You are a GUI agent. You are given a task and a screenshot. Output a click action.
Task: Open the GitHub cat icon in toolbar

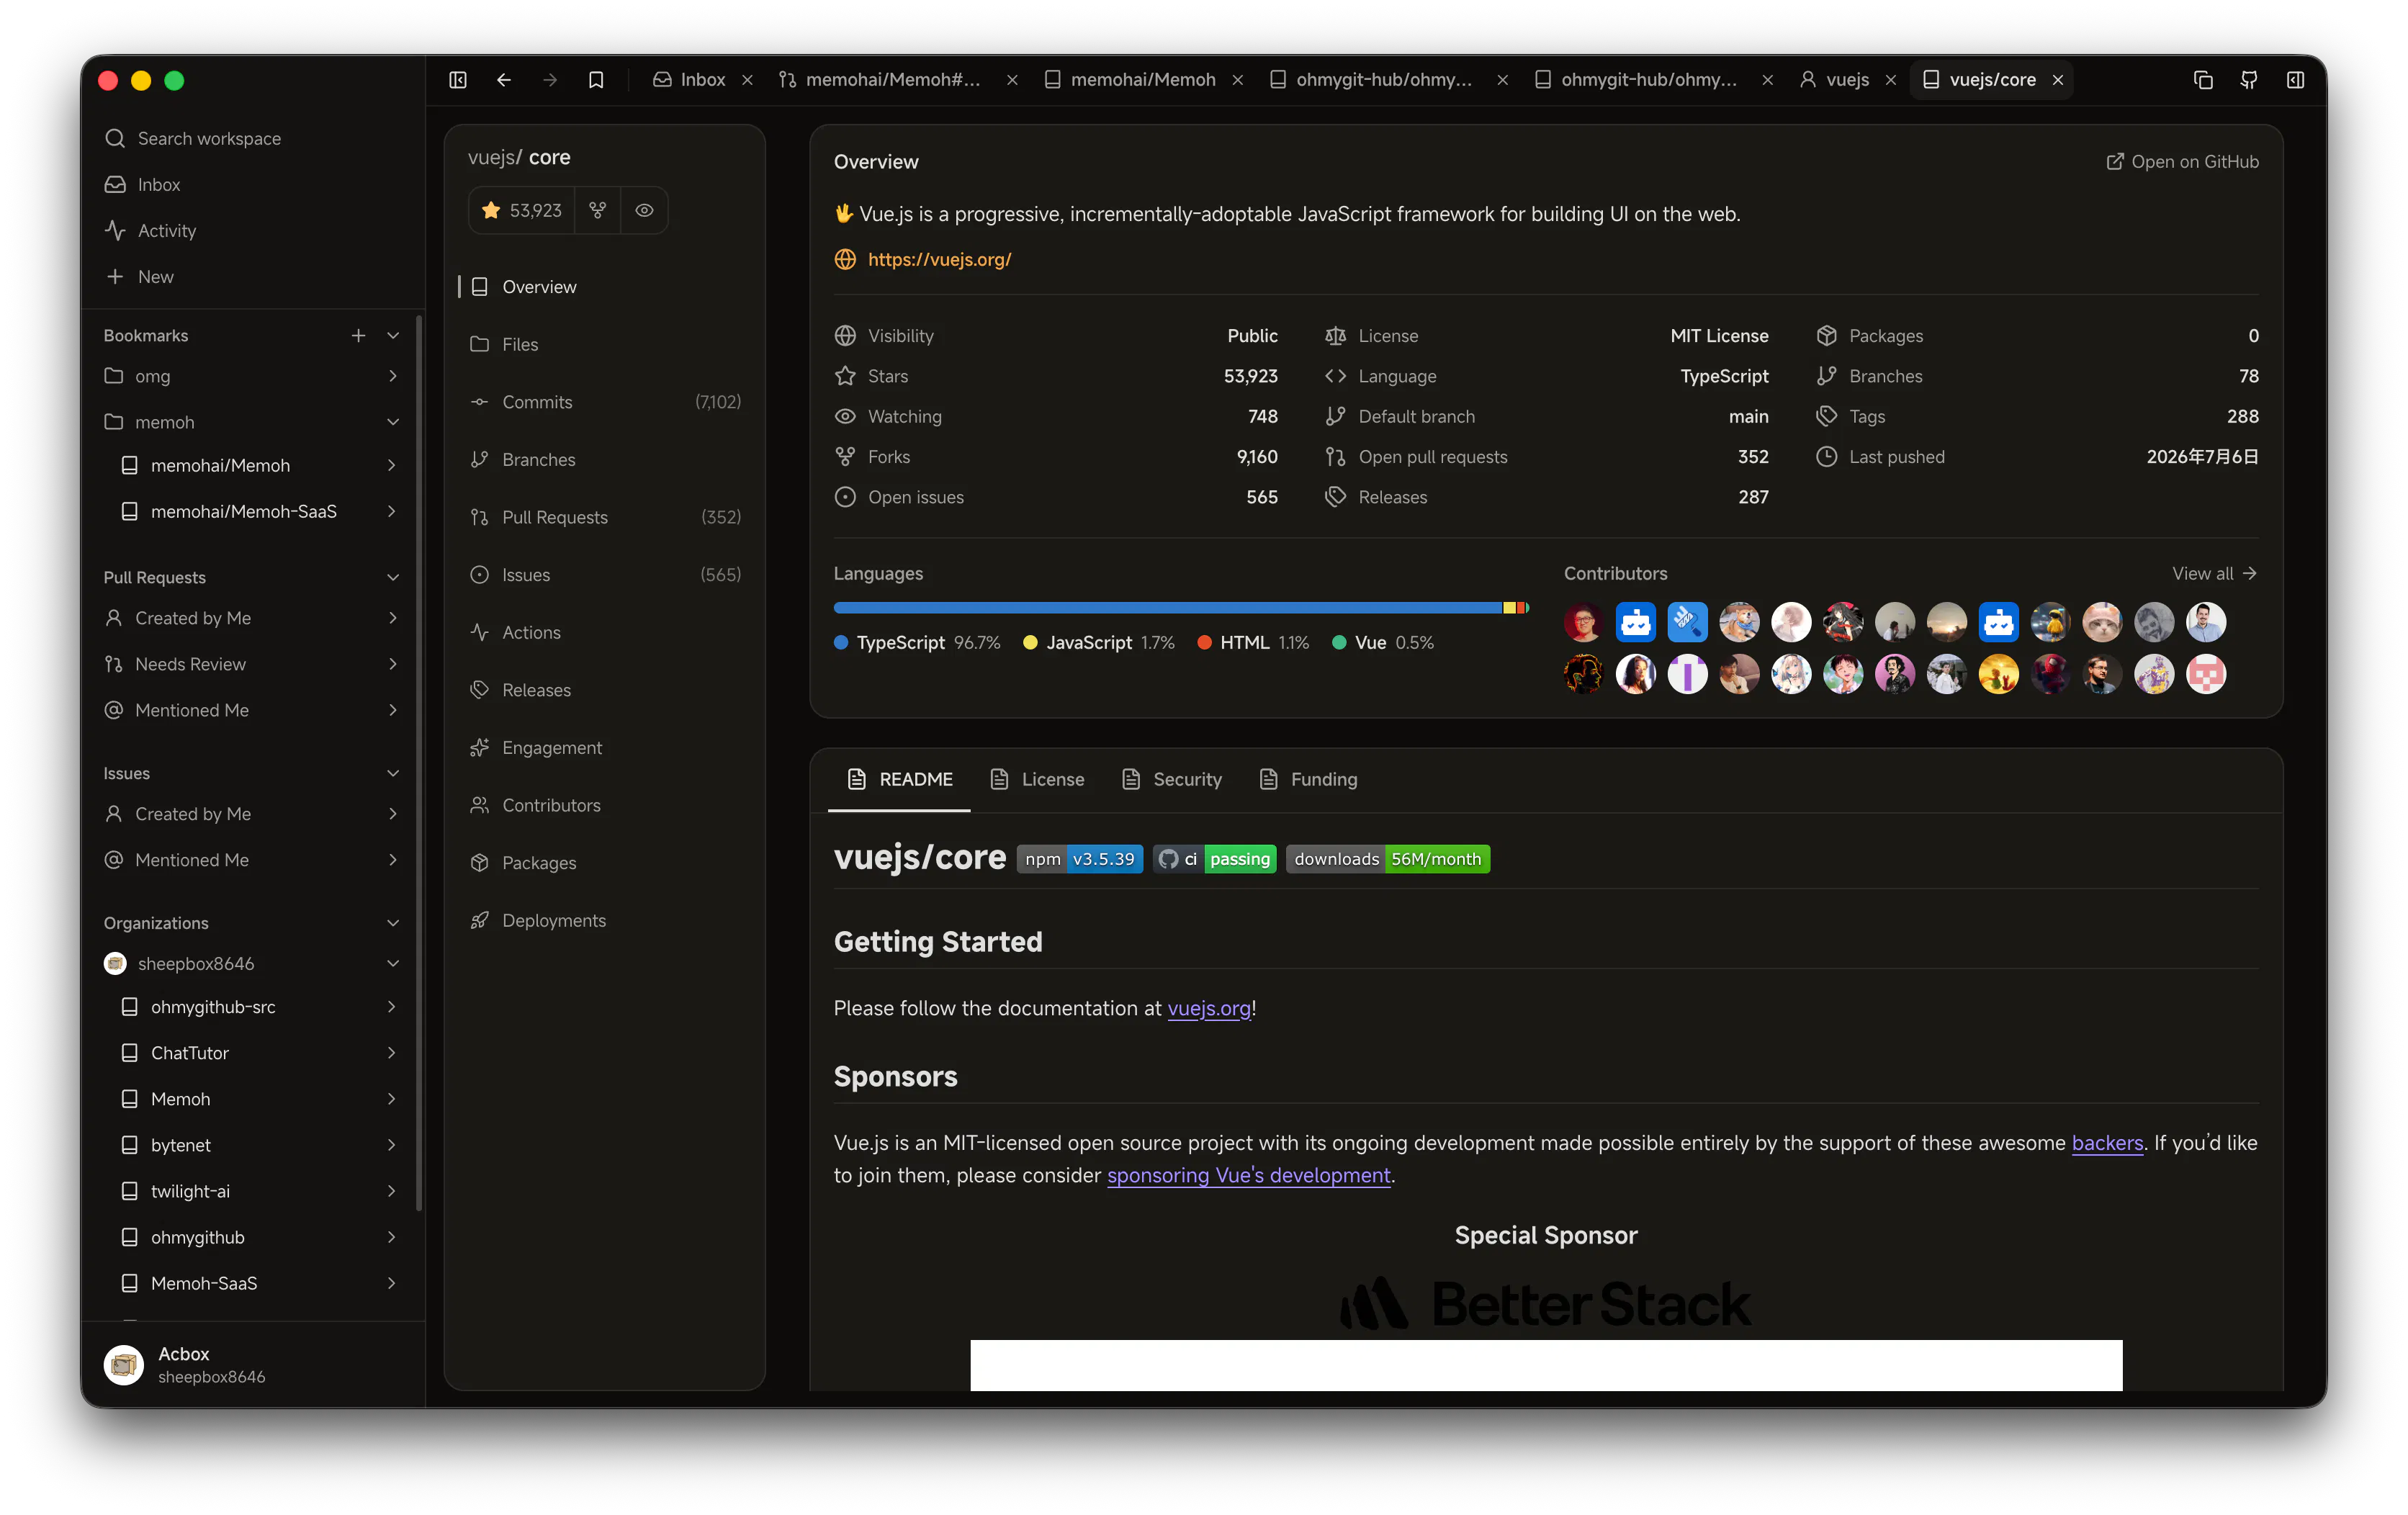click(2249, 80)
